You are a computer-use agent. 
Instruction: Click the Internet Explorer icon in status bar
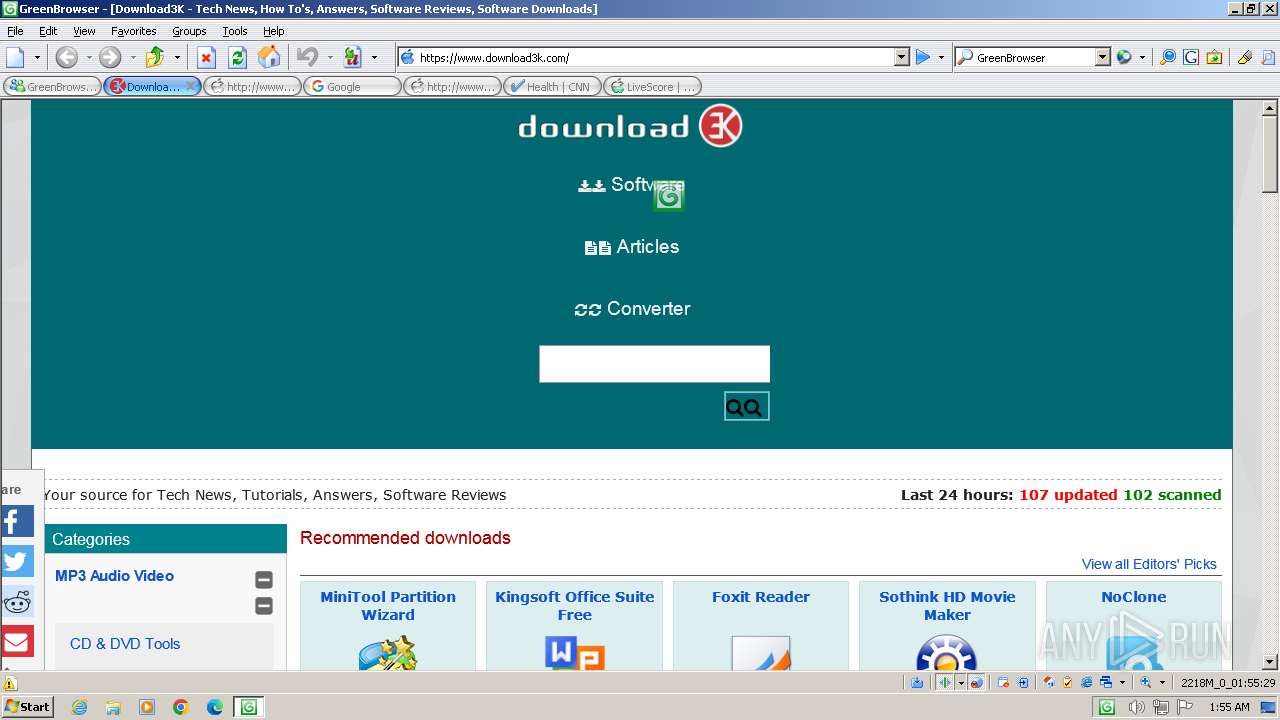pyautogui.click(x=1086, y=683)
